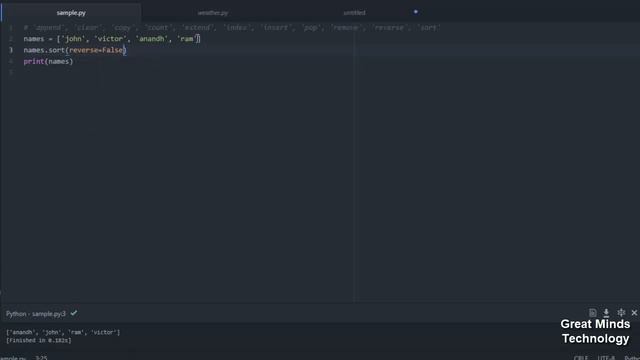
Task: Click 'names.sort' on line 3
Action: click(x=44, y=50)
